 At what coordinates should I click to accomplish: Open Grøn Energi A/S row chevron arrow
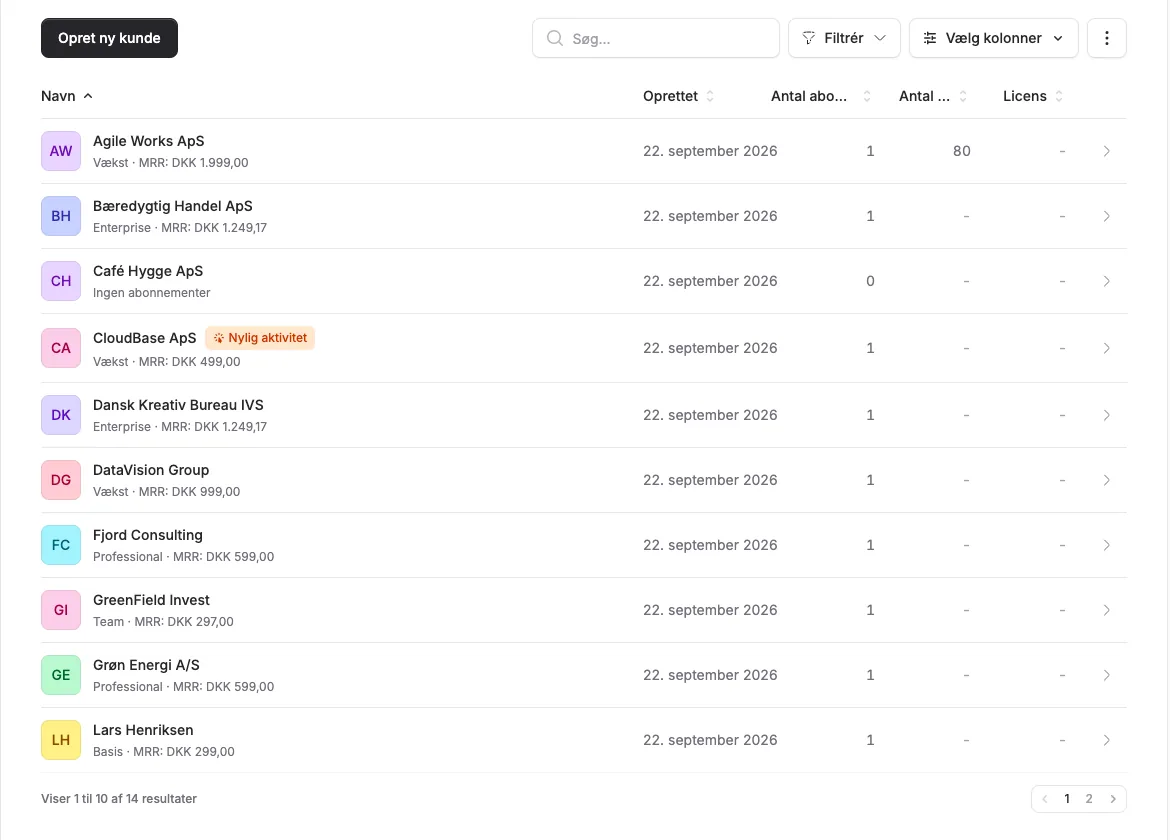[1107, 675]
